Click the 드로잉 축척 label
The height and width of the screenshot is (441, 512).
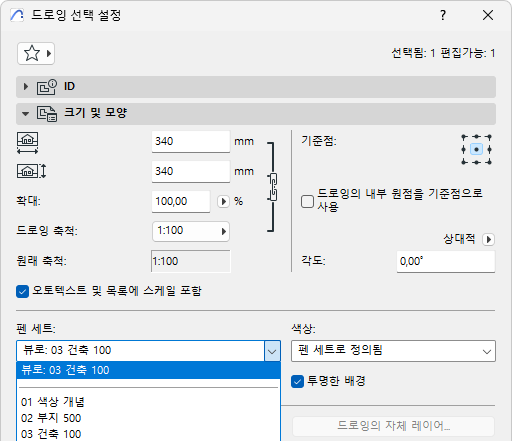[x=47, y=231]
